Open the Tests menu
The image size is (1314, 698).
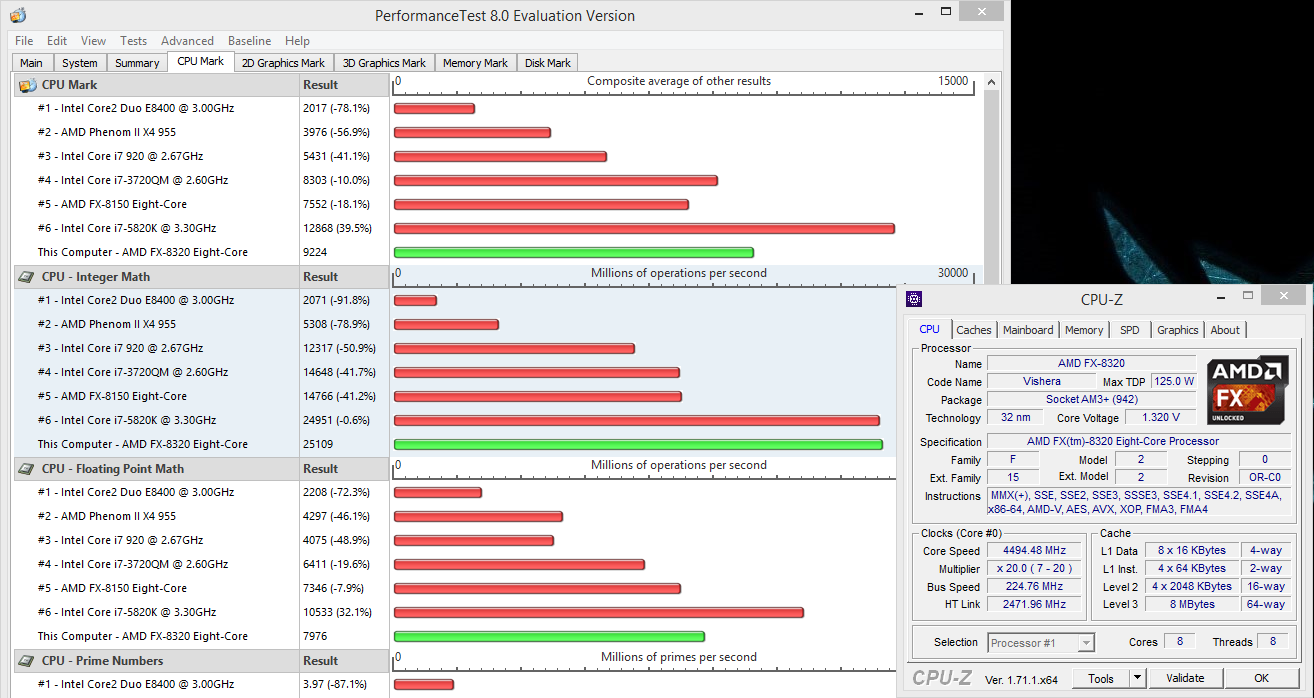click(x=133, y=41)
